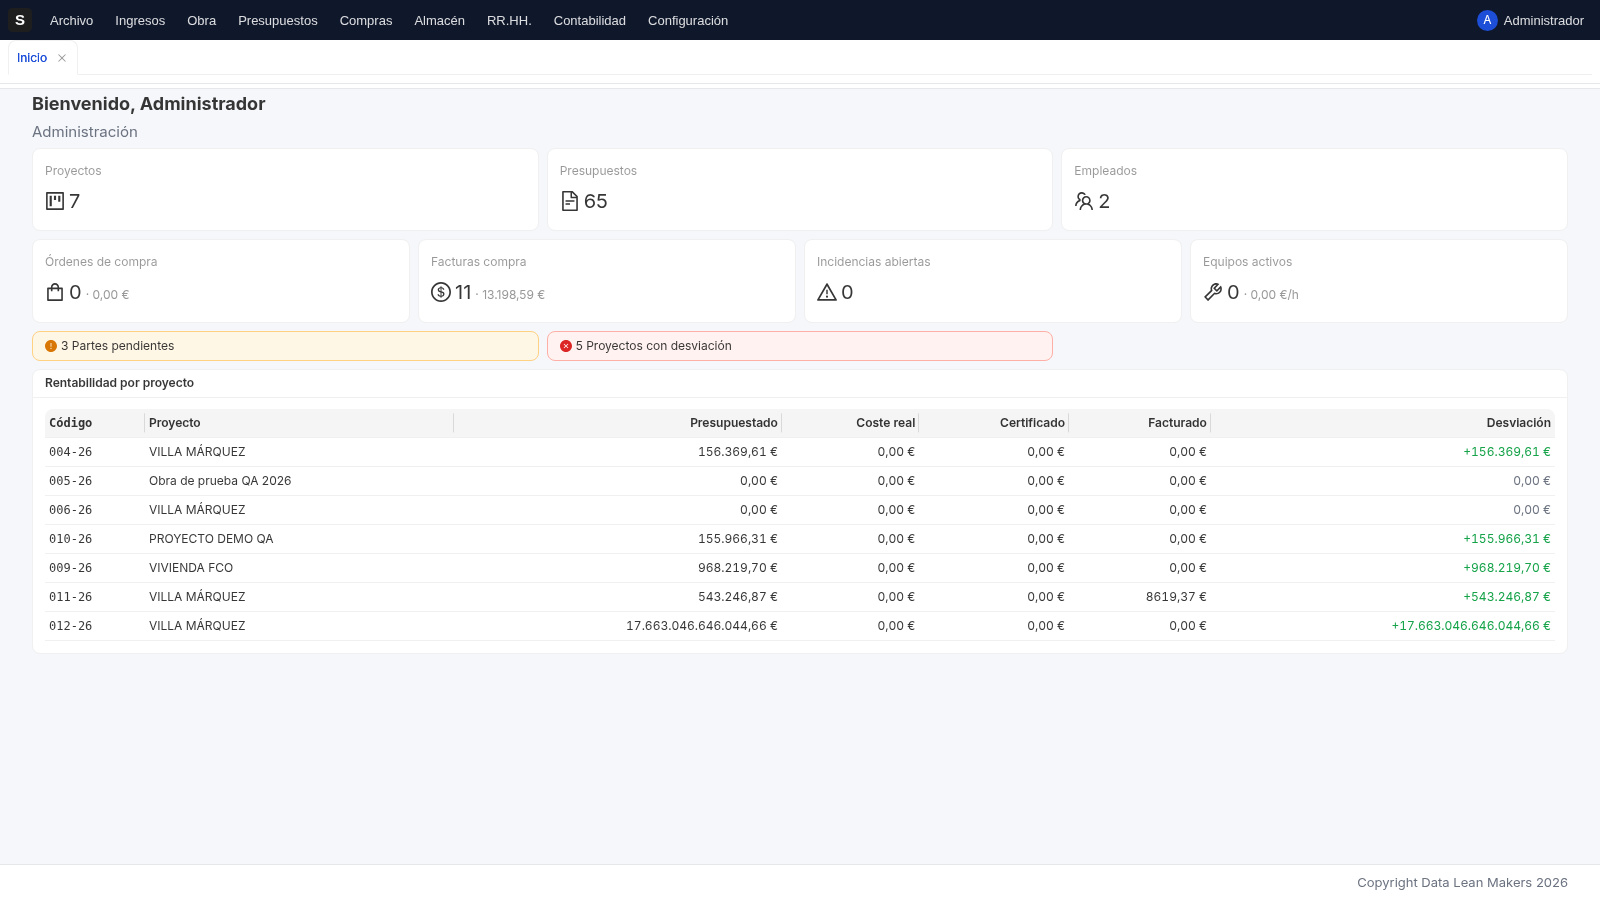Click the +968.219,70 € deviation value
The image size is (1600, 900).
(x=1507, y=568)
